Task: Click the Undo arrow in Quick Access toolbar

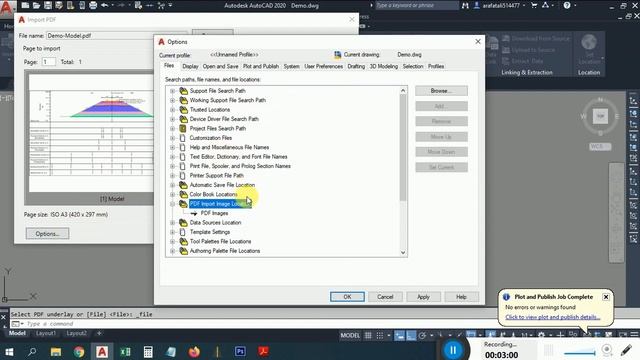Action: [104, 5]
